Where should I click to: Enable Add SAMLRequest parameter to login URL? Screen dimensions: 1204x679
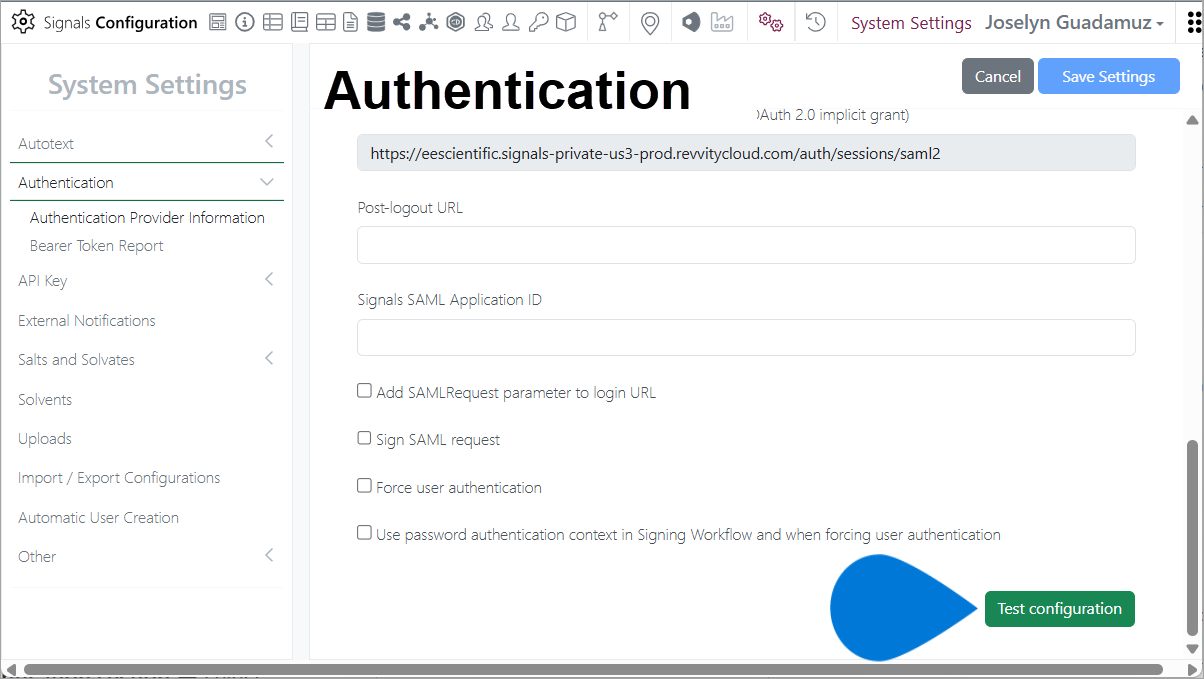(365, 391)
